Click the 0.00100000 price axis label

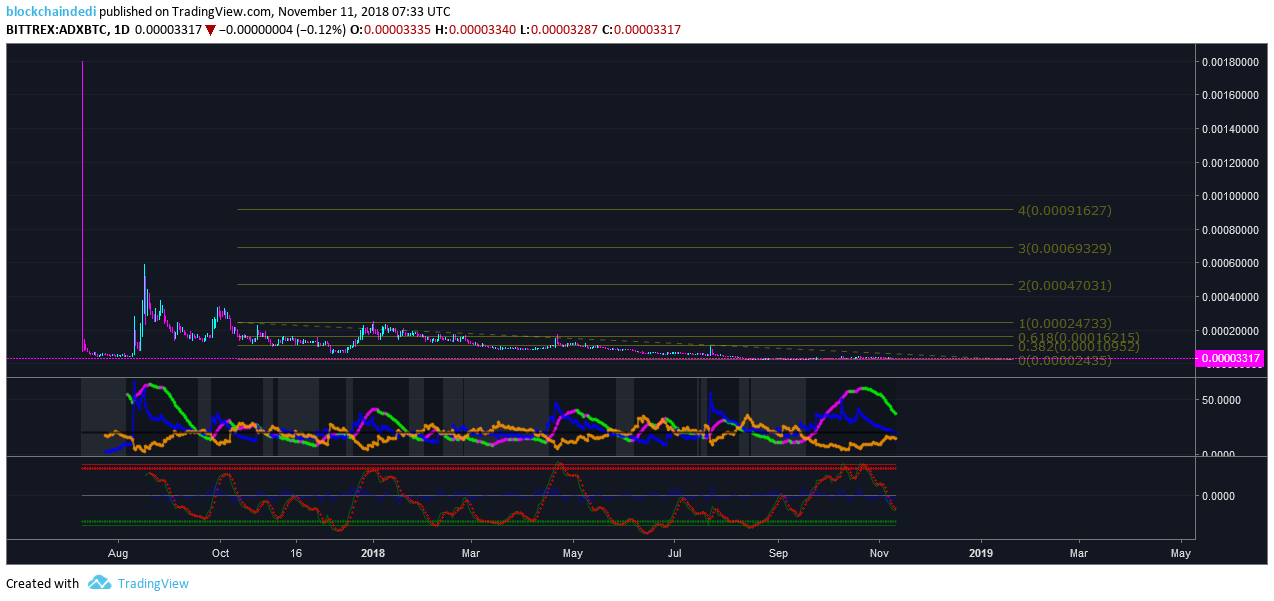point(1229,197)
